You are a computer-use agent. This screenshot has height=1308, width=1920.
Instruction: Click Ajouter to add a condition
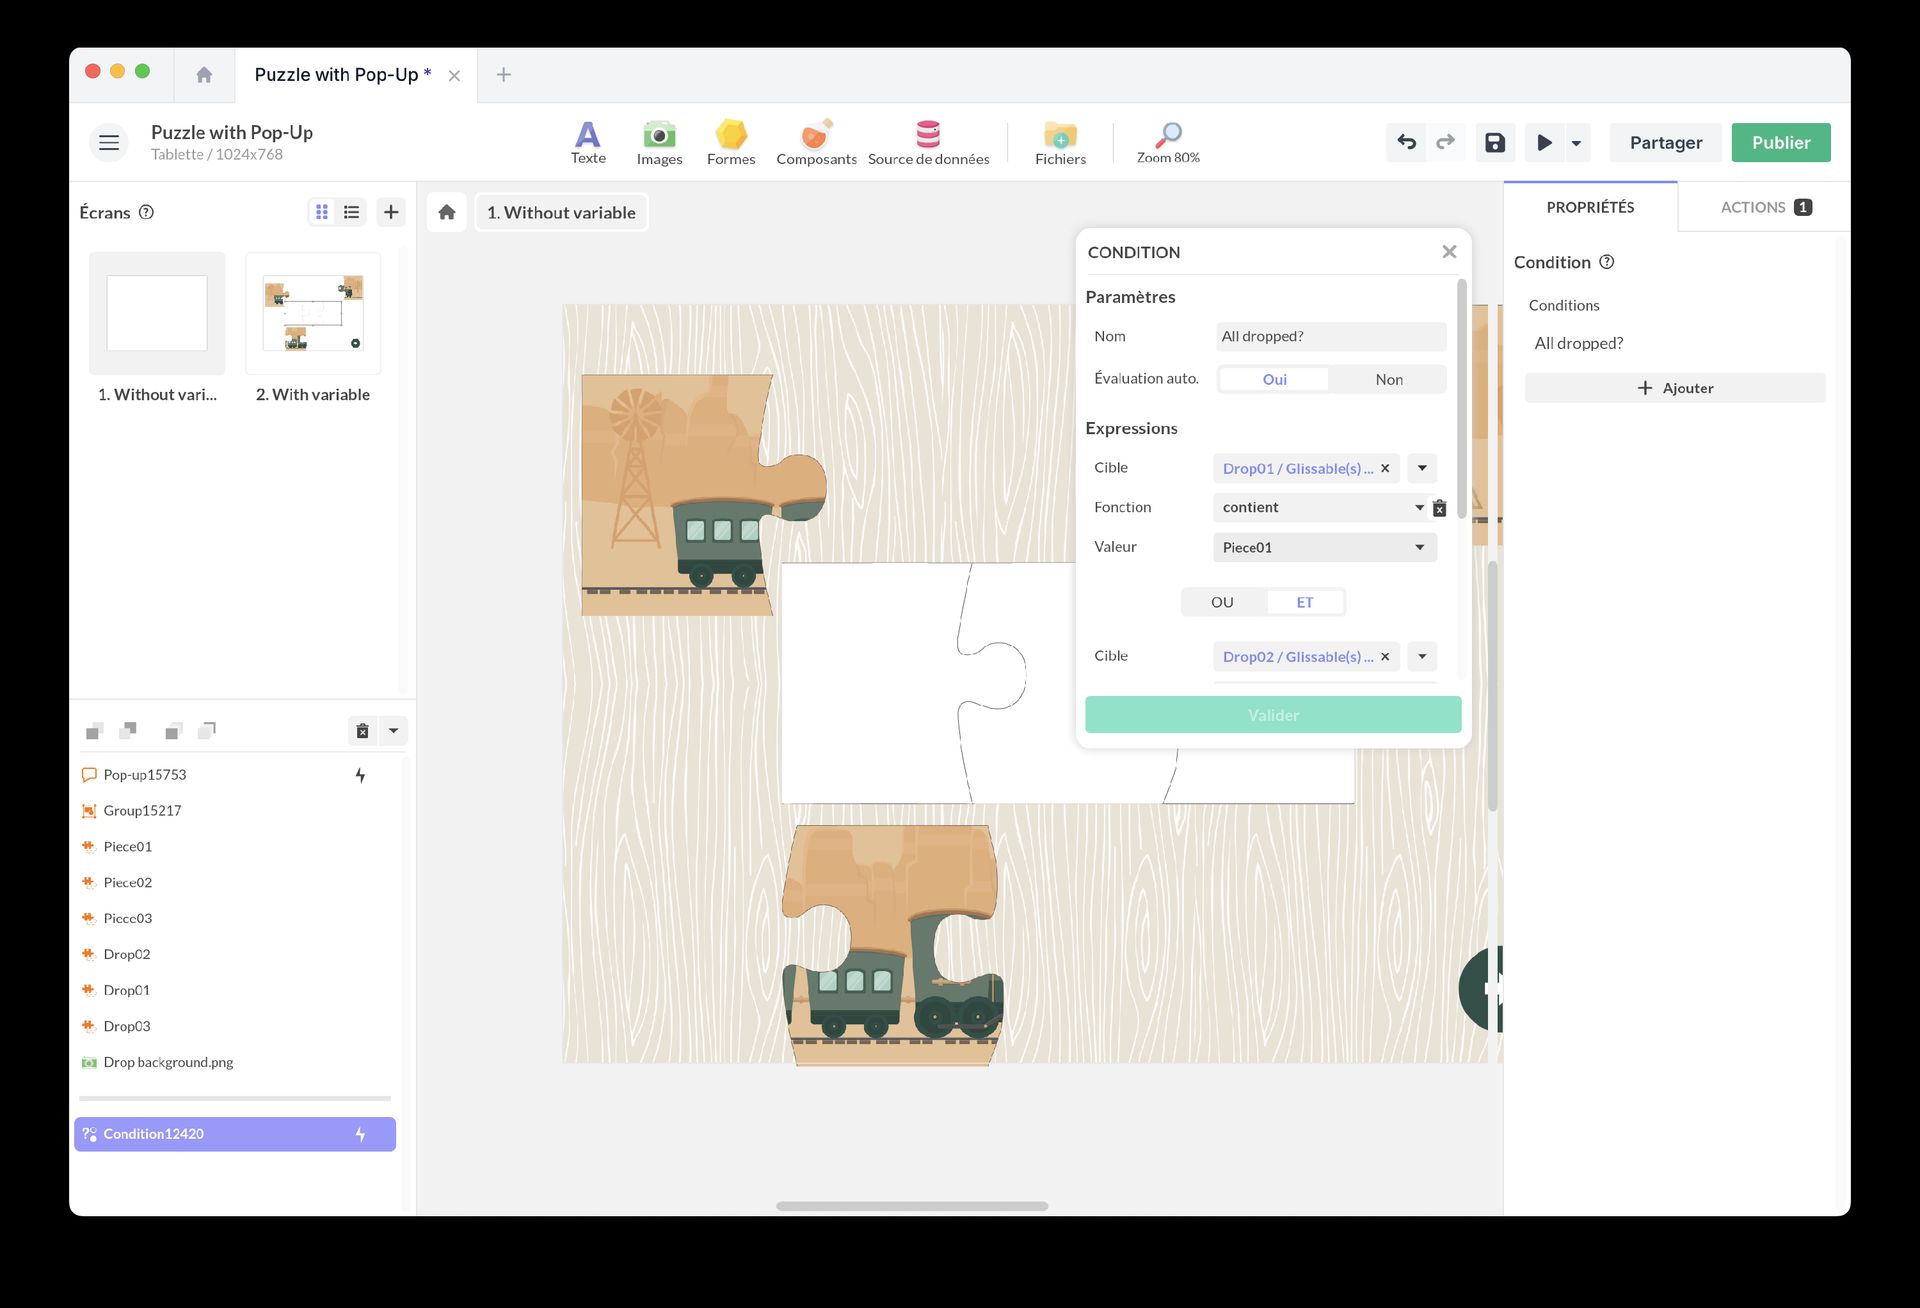pyautogui.click(x=1674, y=388)
